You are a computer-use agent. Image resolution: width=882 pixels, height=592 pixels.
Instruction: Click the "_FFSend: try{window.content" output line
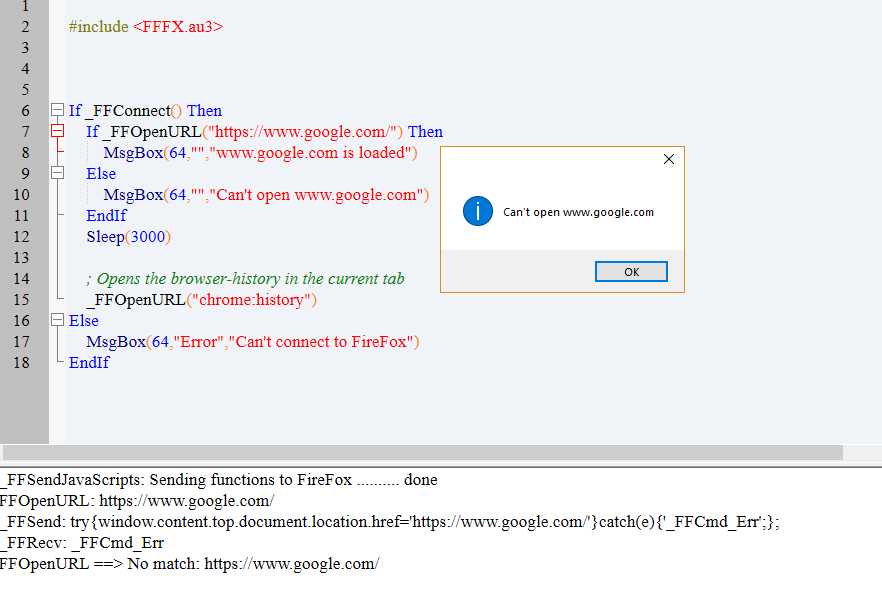390,522
